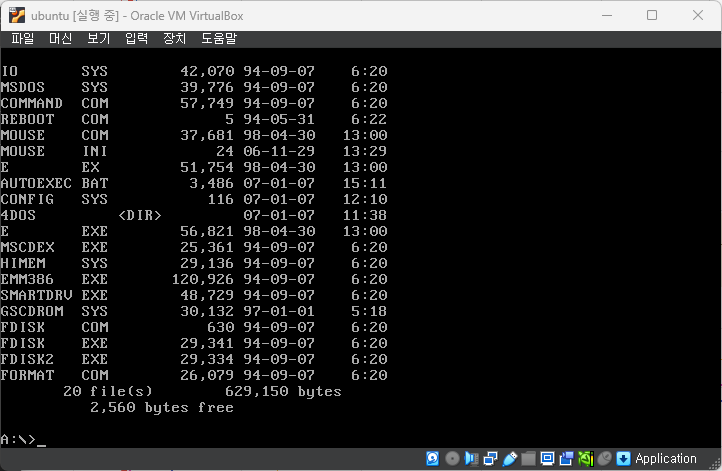Screen dimensions: 722x471
Task: Click the 15:11 time value
Action: coord(365,183)
